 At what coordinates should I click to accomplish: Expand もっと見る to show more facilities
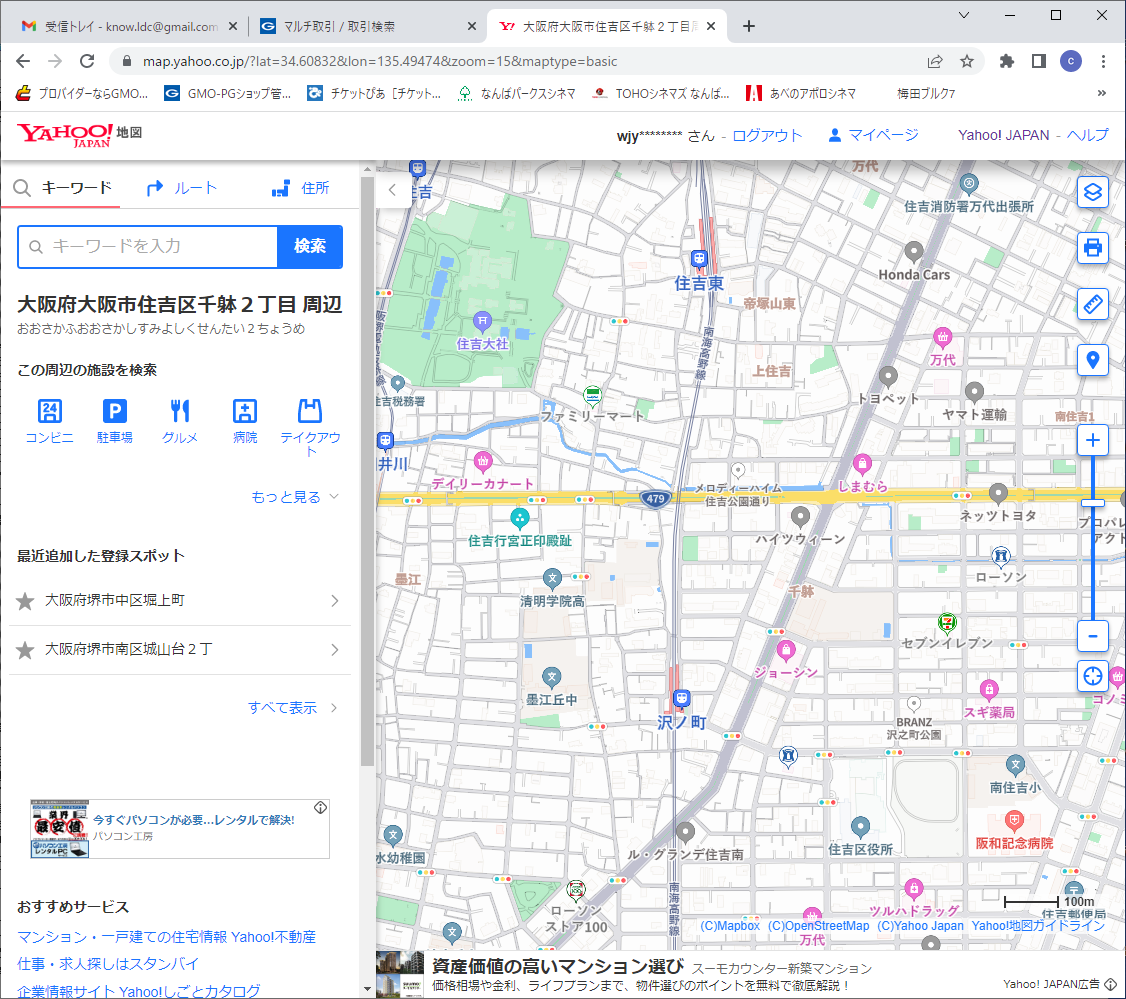point(295,497)
